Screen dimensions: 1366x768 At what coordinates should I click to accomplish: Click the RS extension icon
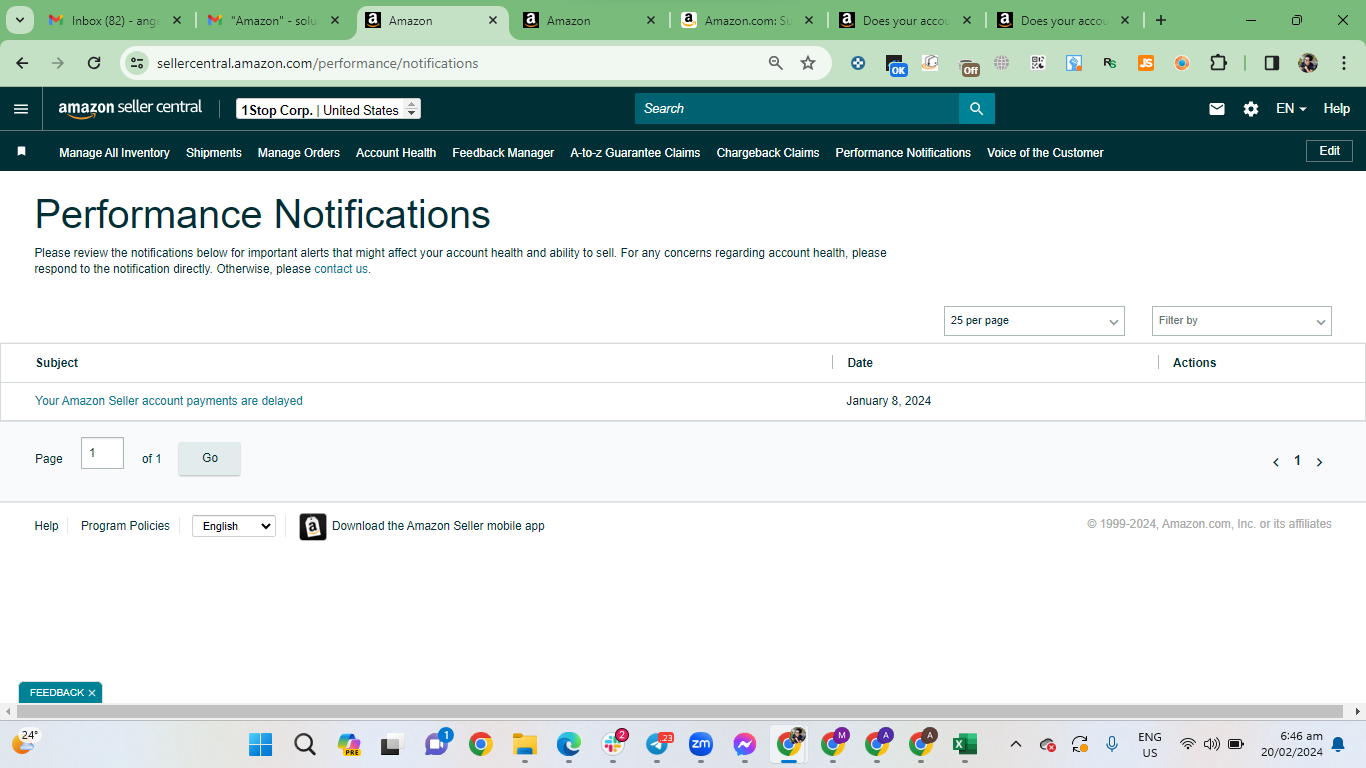[x=1110, y=63]
